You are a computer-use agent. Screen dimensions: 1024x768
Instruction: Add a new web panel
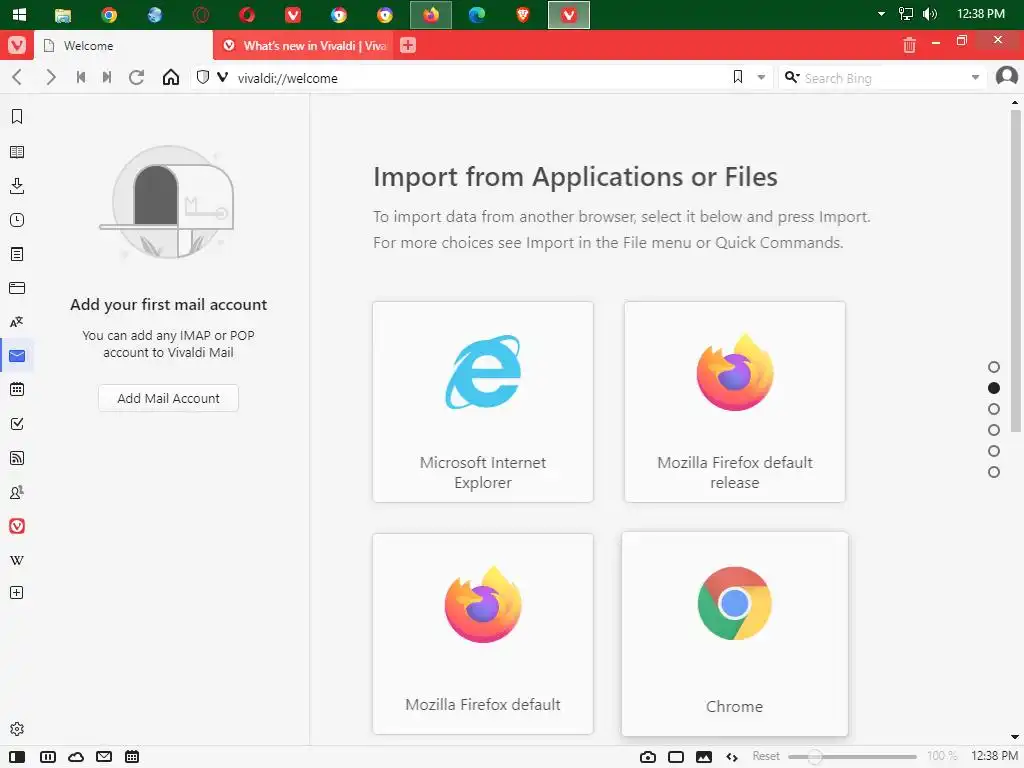pyautogui.click(x=17, y=592)
